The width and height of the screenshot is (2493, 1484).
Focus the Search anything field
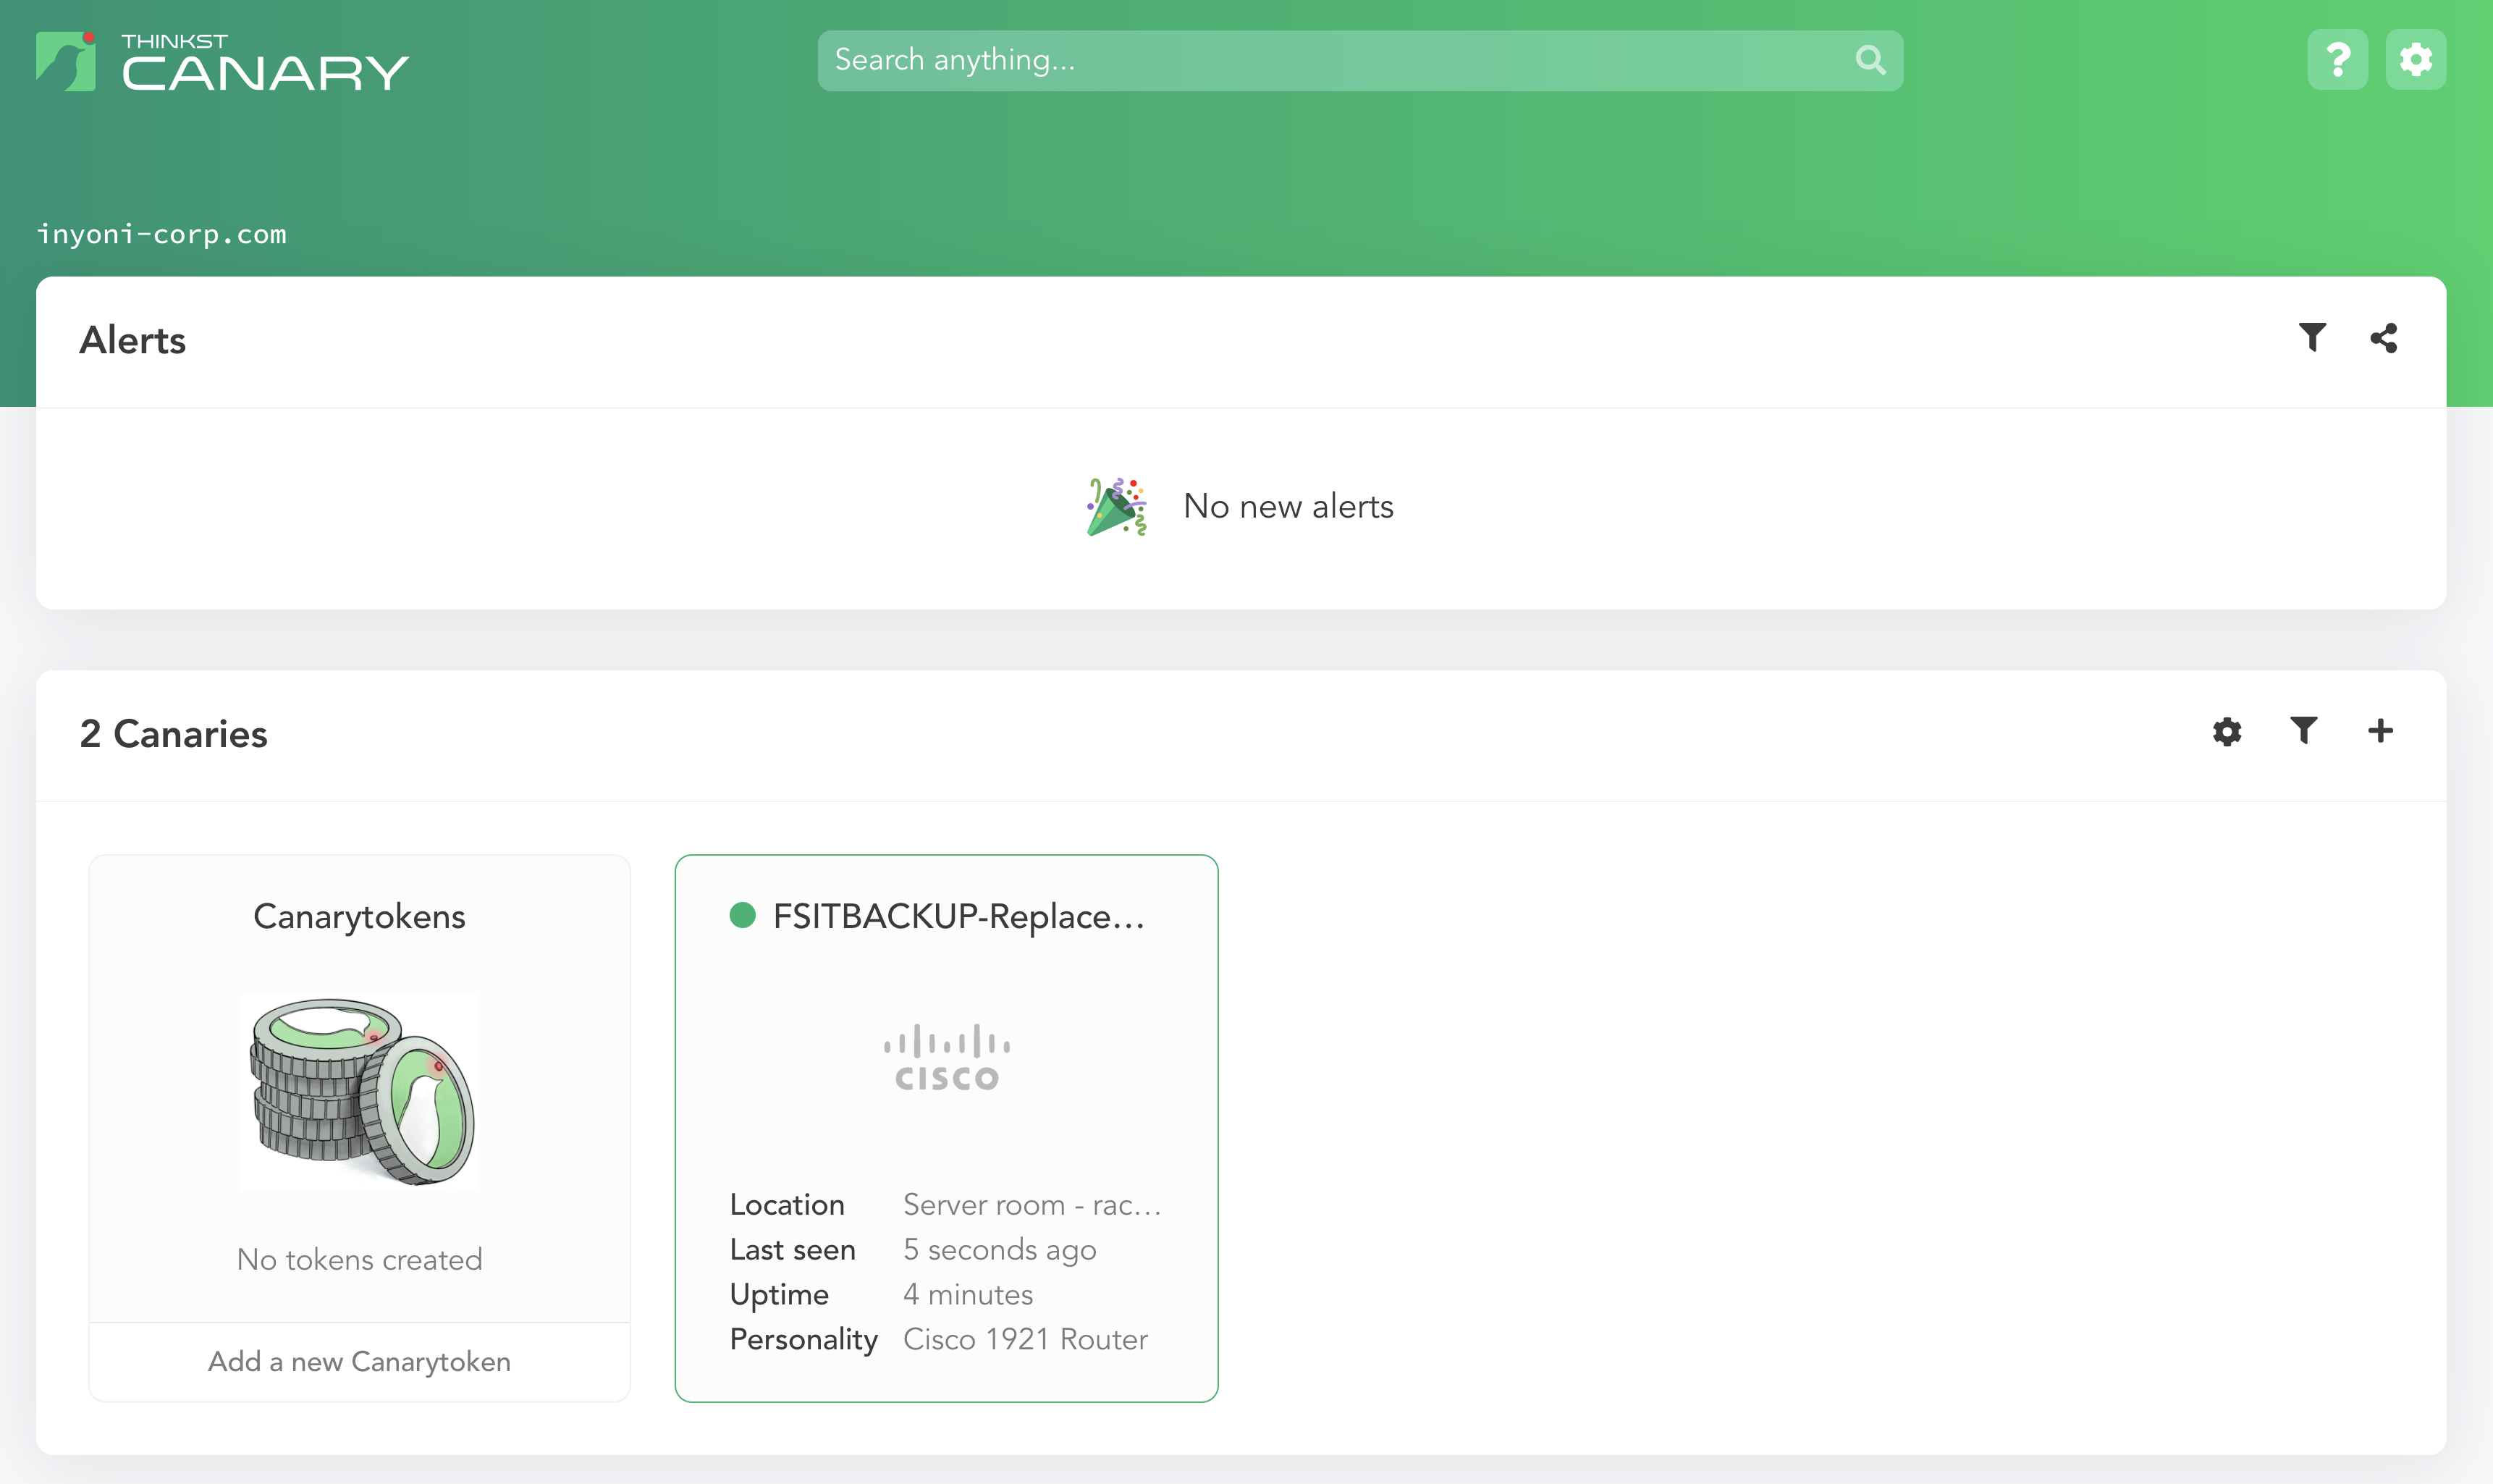click(x=1360, y=60)
